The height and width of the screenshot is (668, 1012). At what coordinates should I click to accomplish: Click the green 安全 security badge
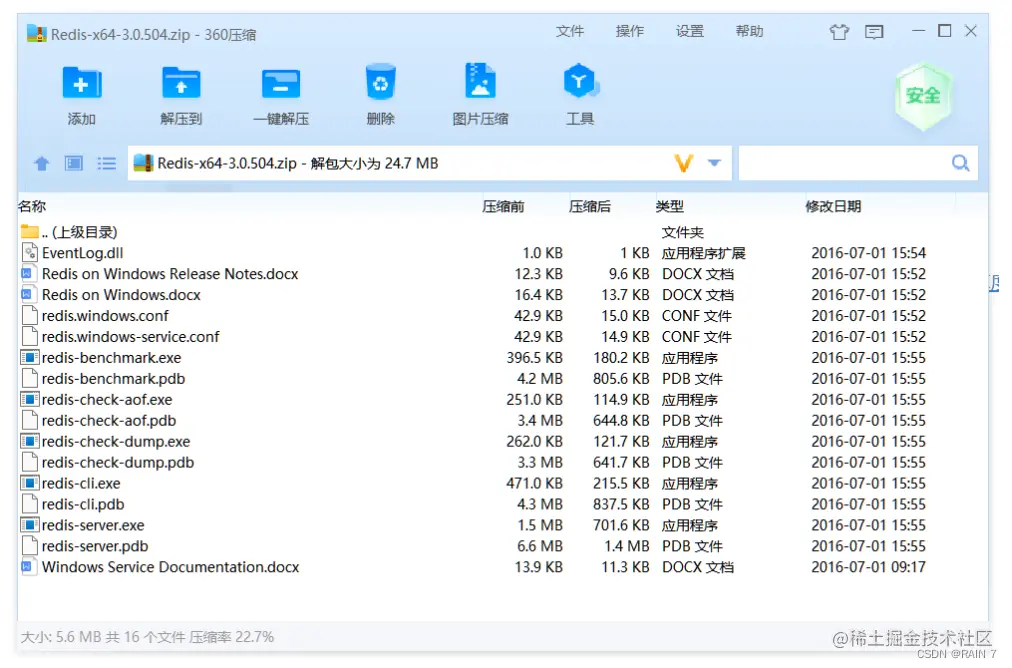[x=923, y=96]
